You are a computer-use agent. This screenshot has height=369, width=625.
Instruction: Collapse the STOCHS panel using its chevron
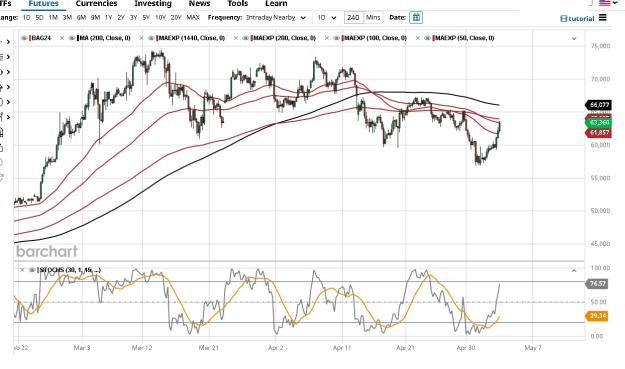[x=574, y=271]
